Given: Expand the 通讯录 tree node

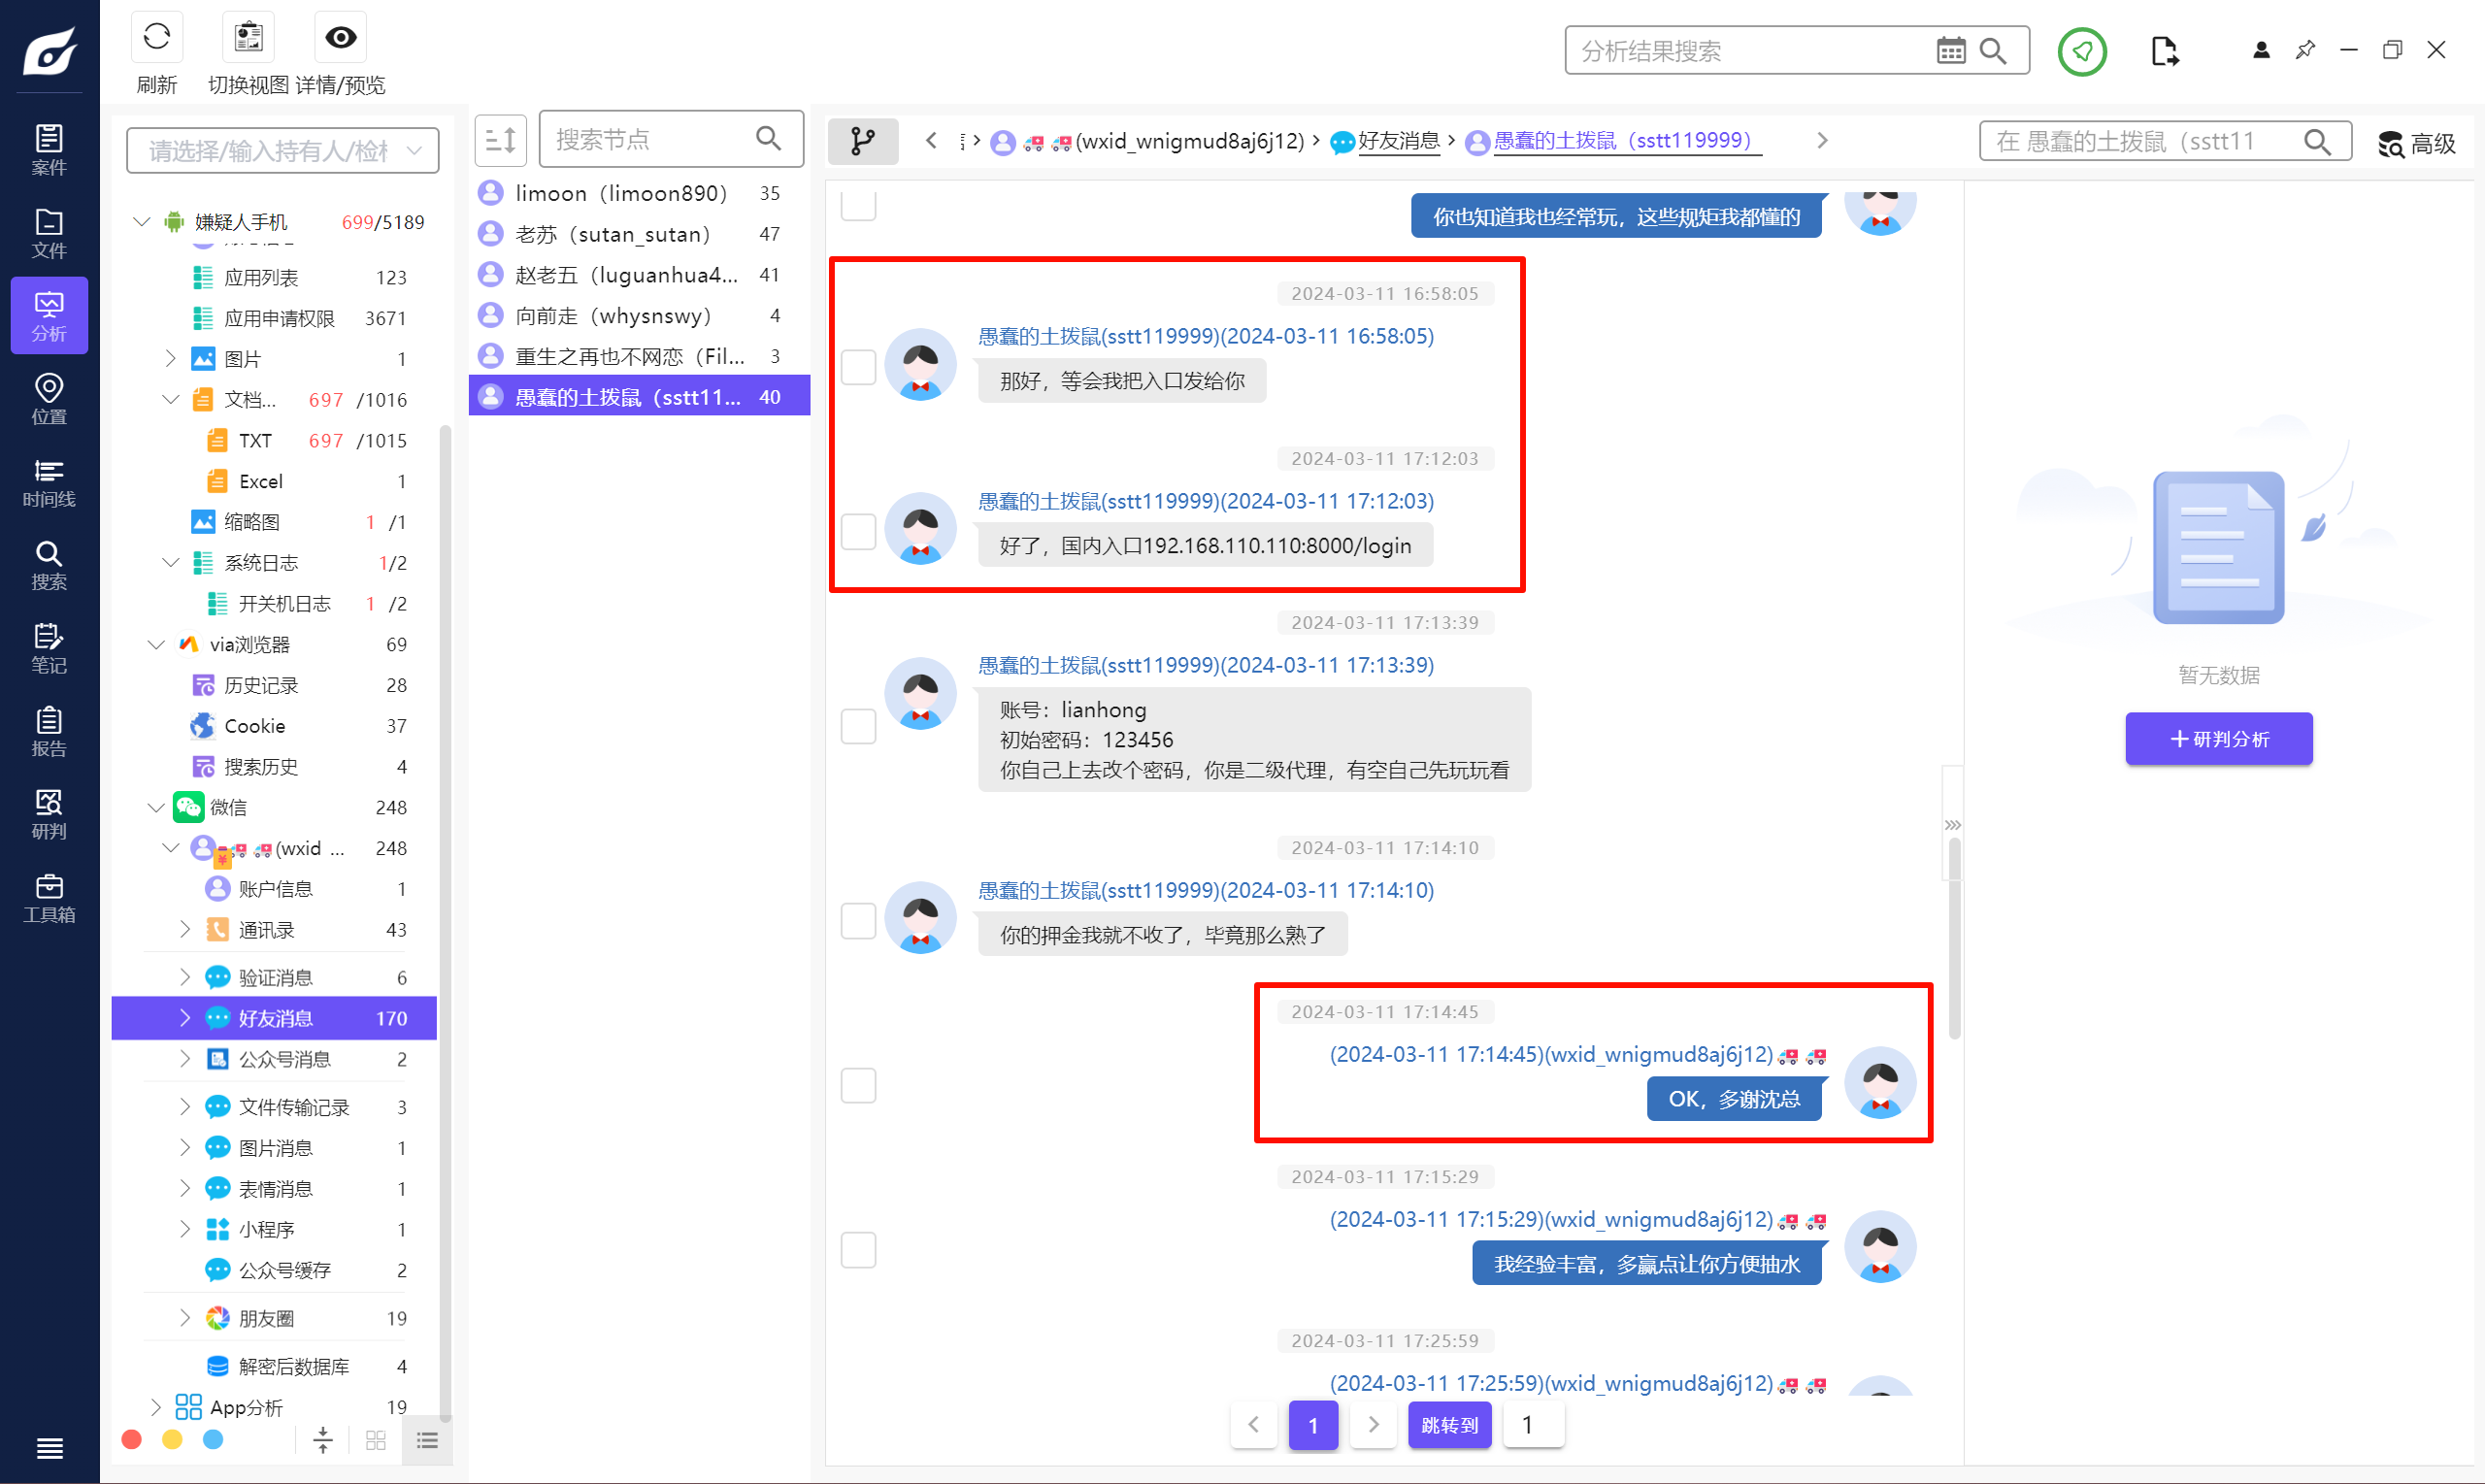Looking at the screenshot, I should [x=185, y=930].
